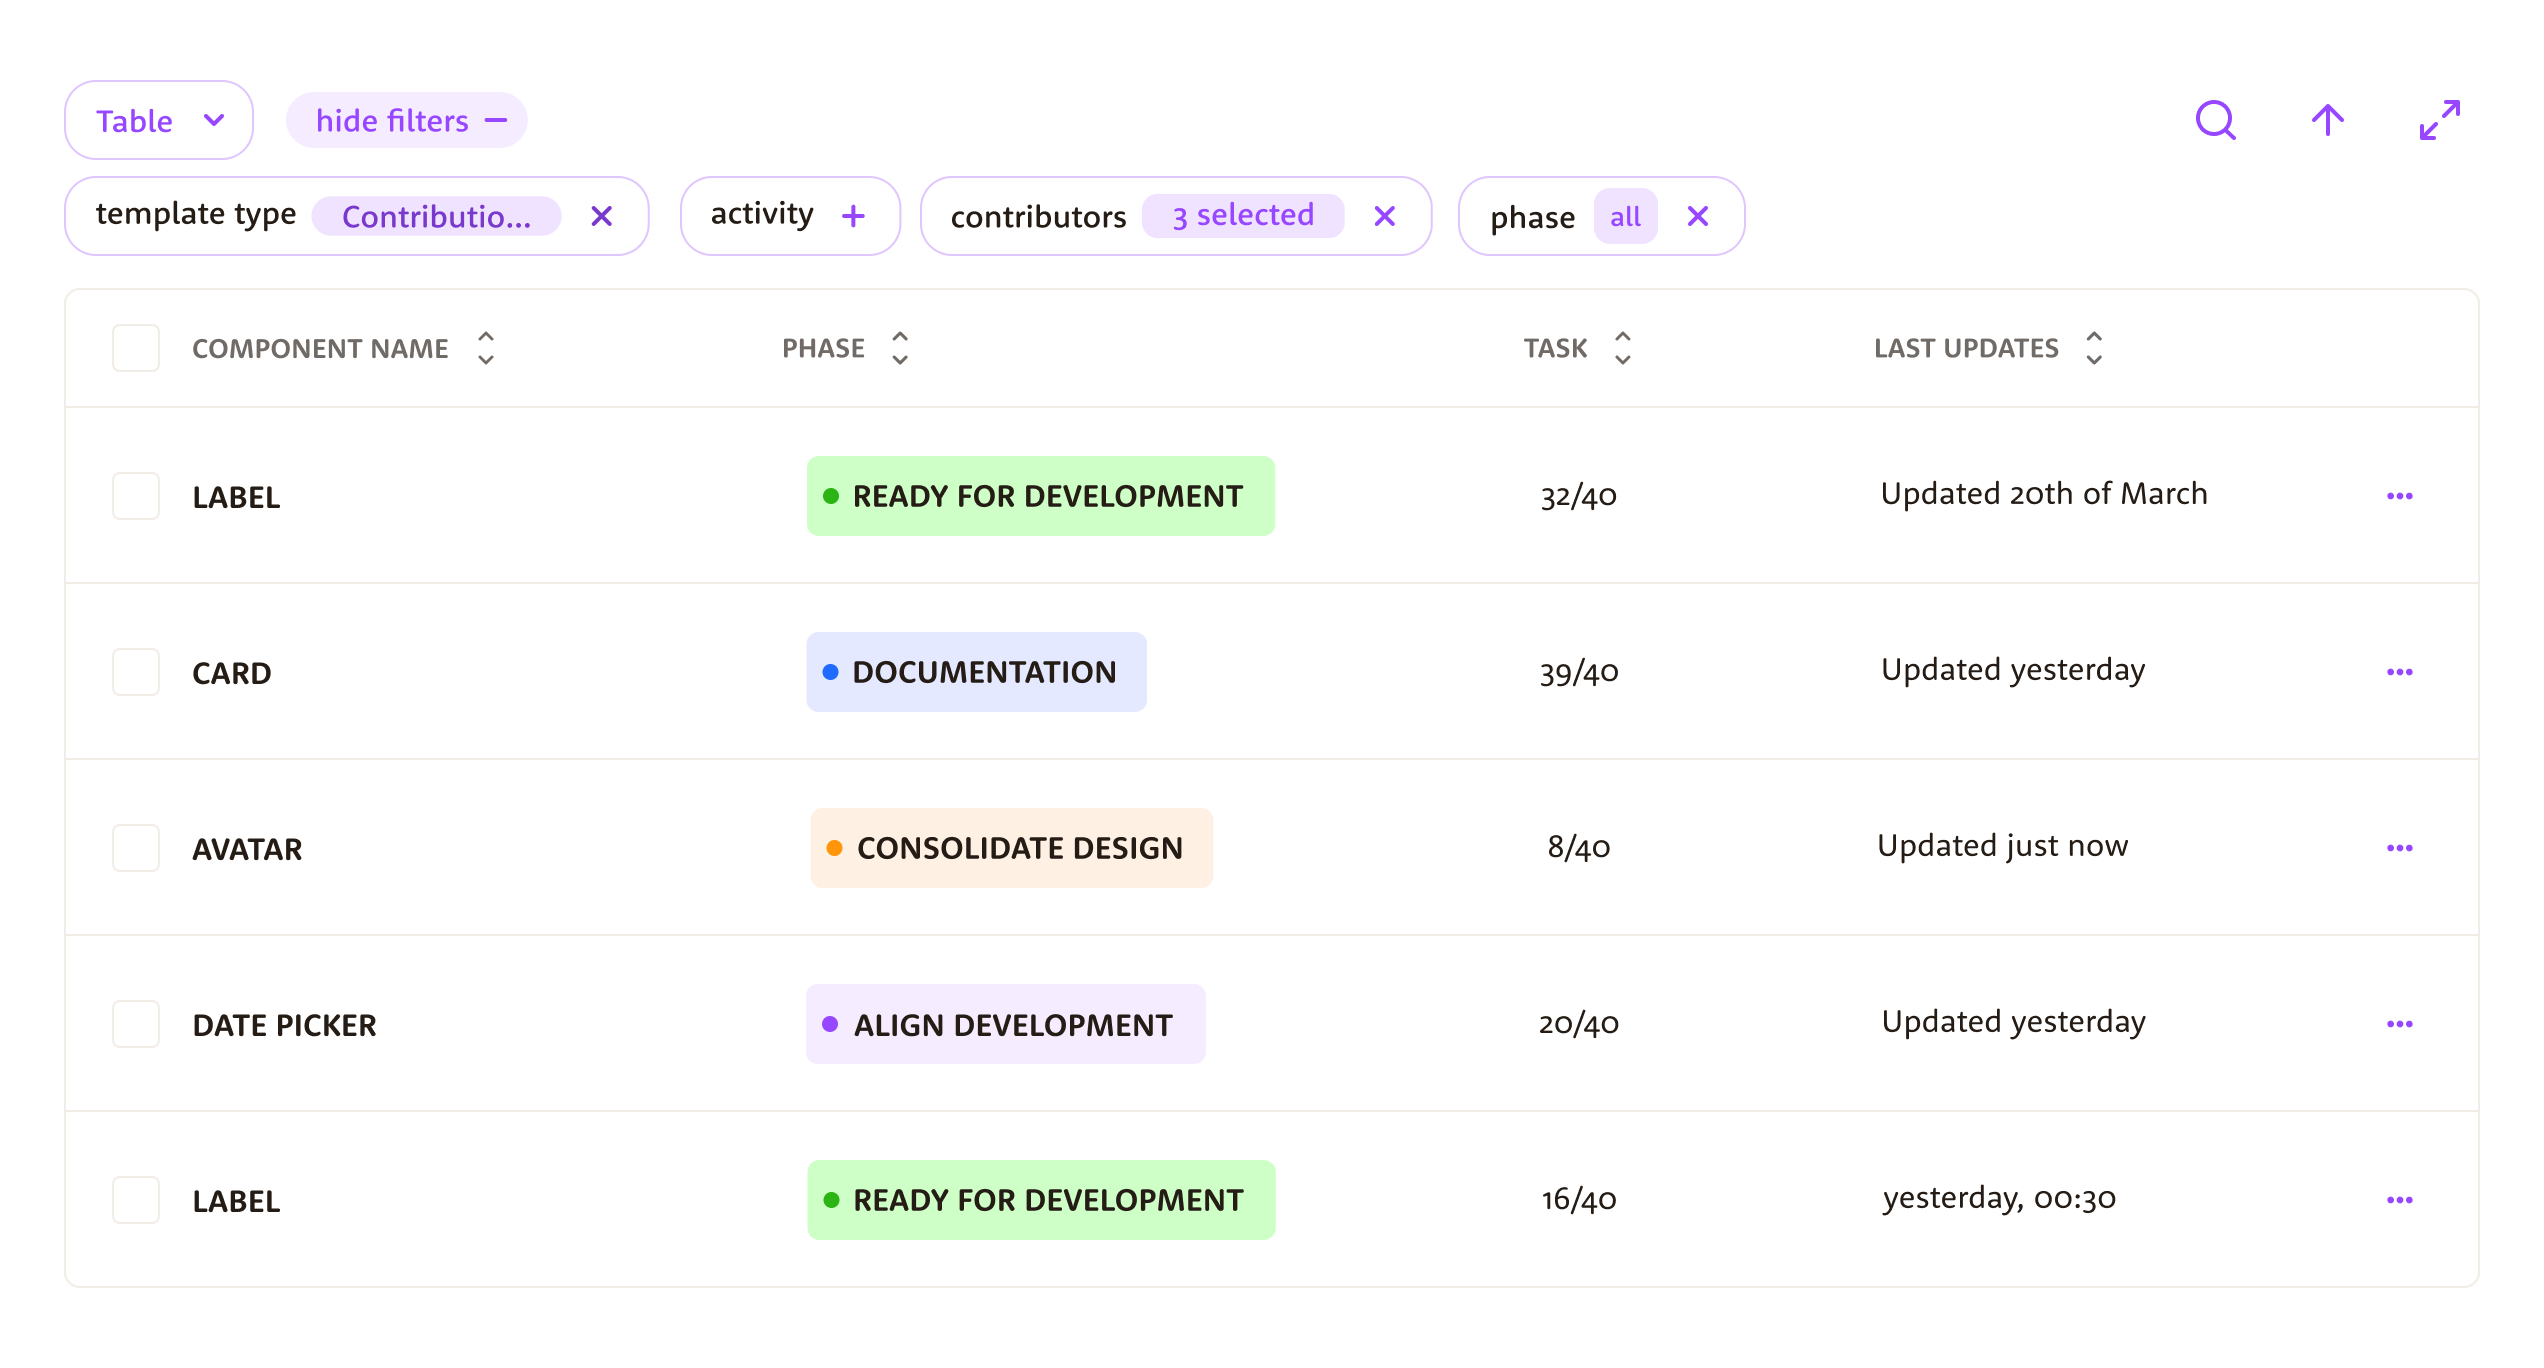Tick the select-all header checkbox
Screen dimensions: 2544x1368
click(x=136, y=348)
